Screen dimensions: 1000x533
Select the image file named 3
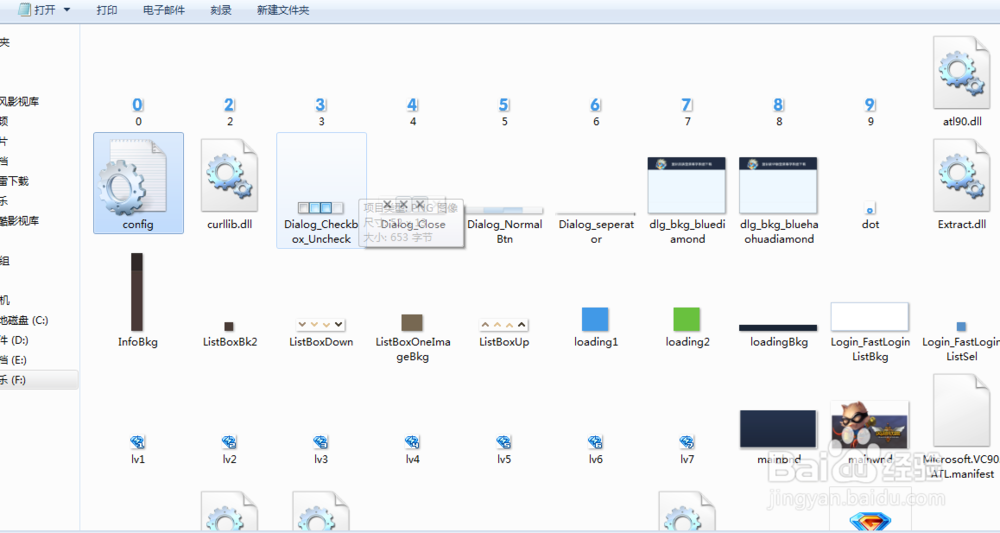pos(321,105)
